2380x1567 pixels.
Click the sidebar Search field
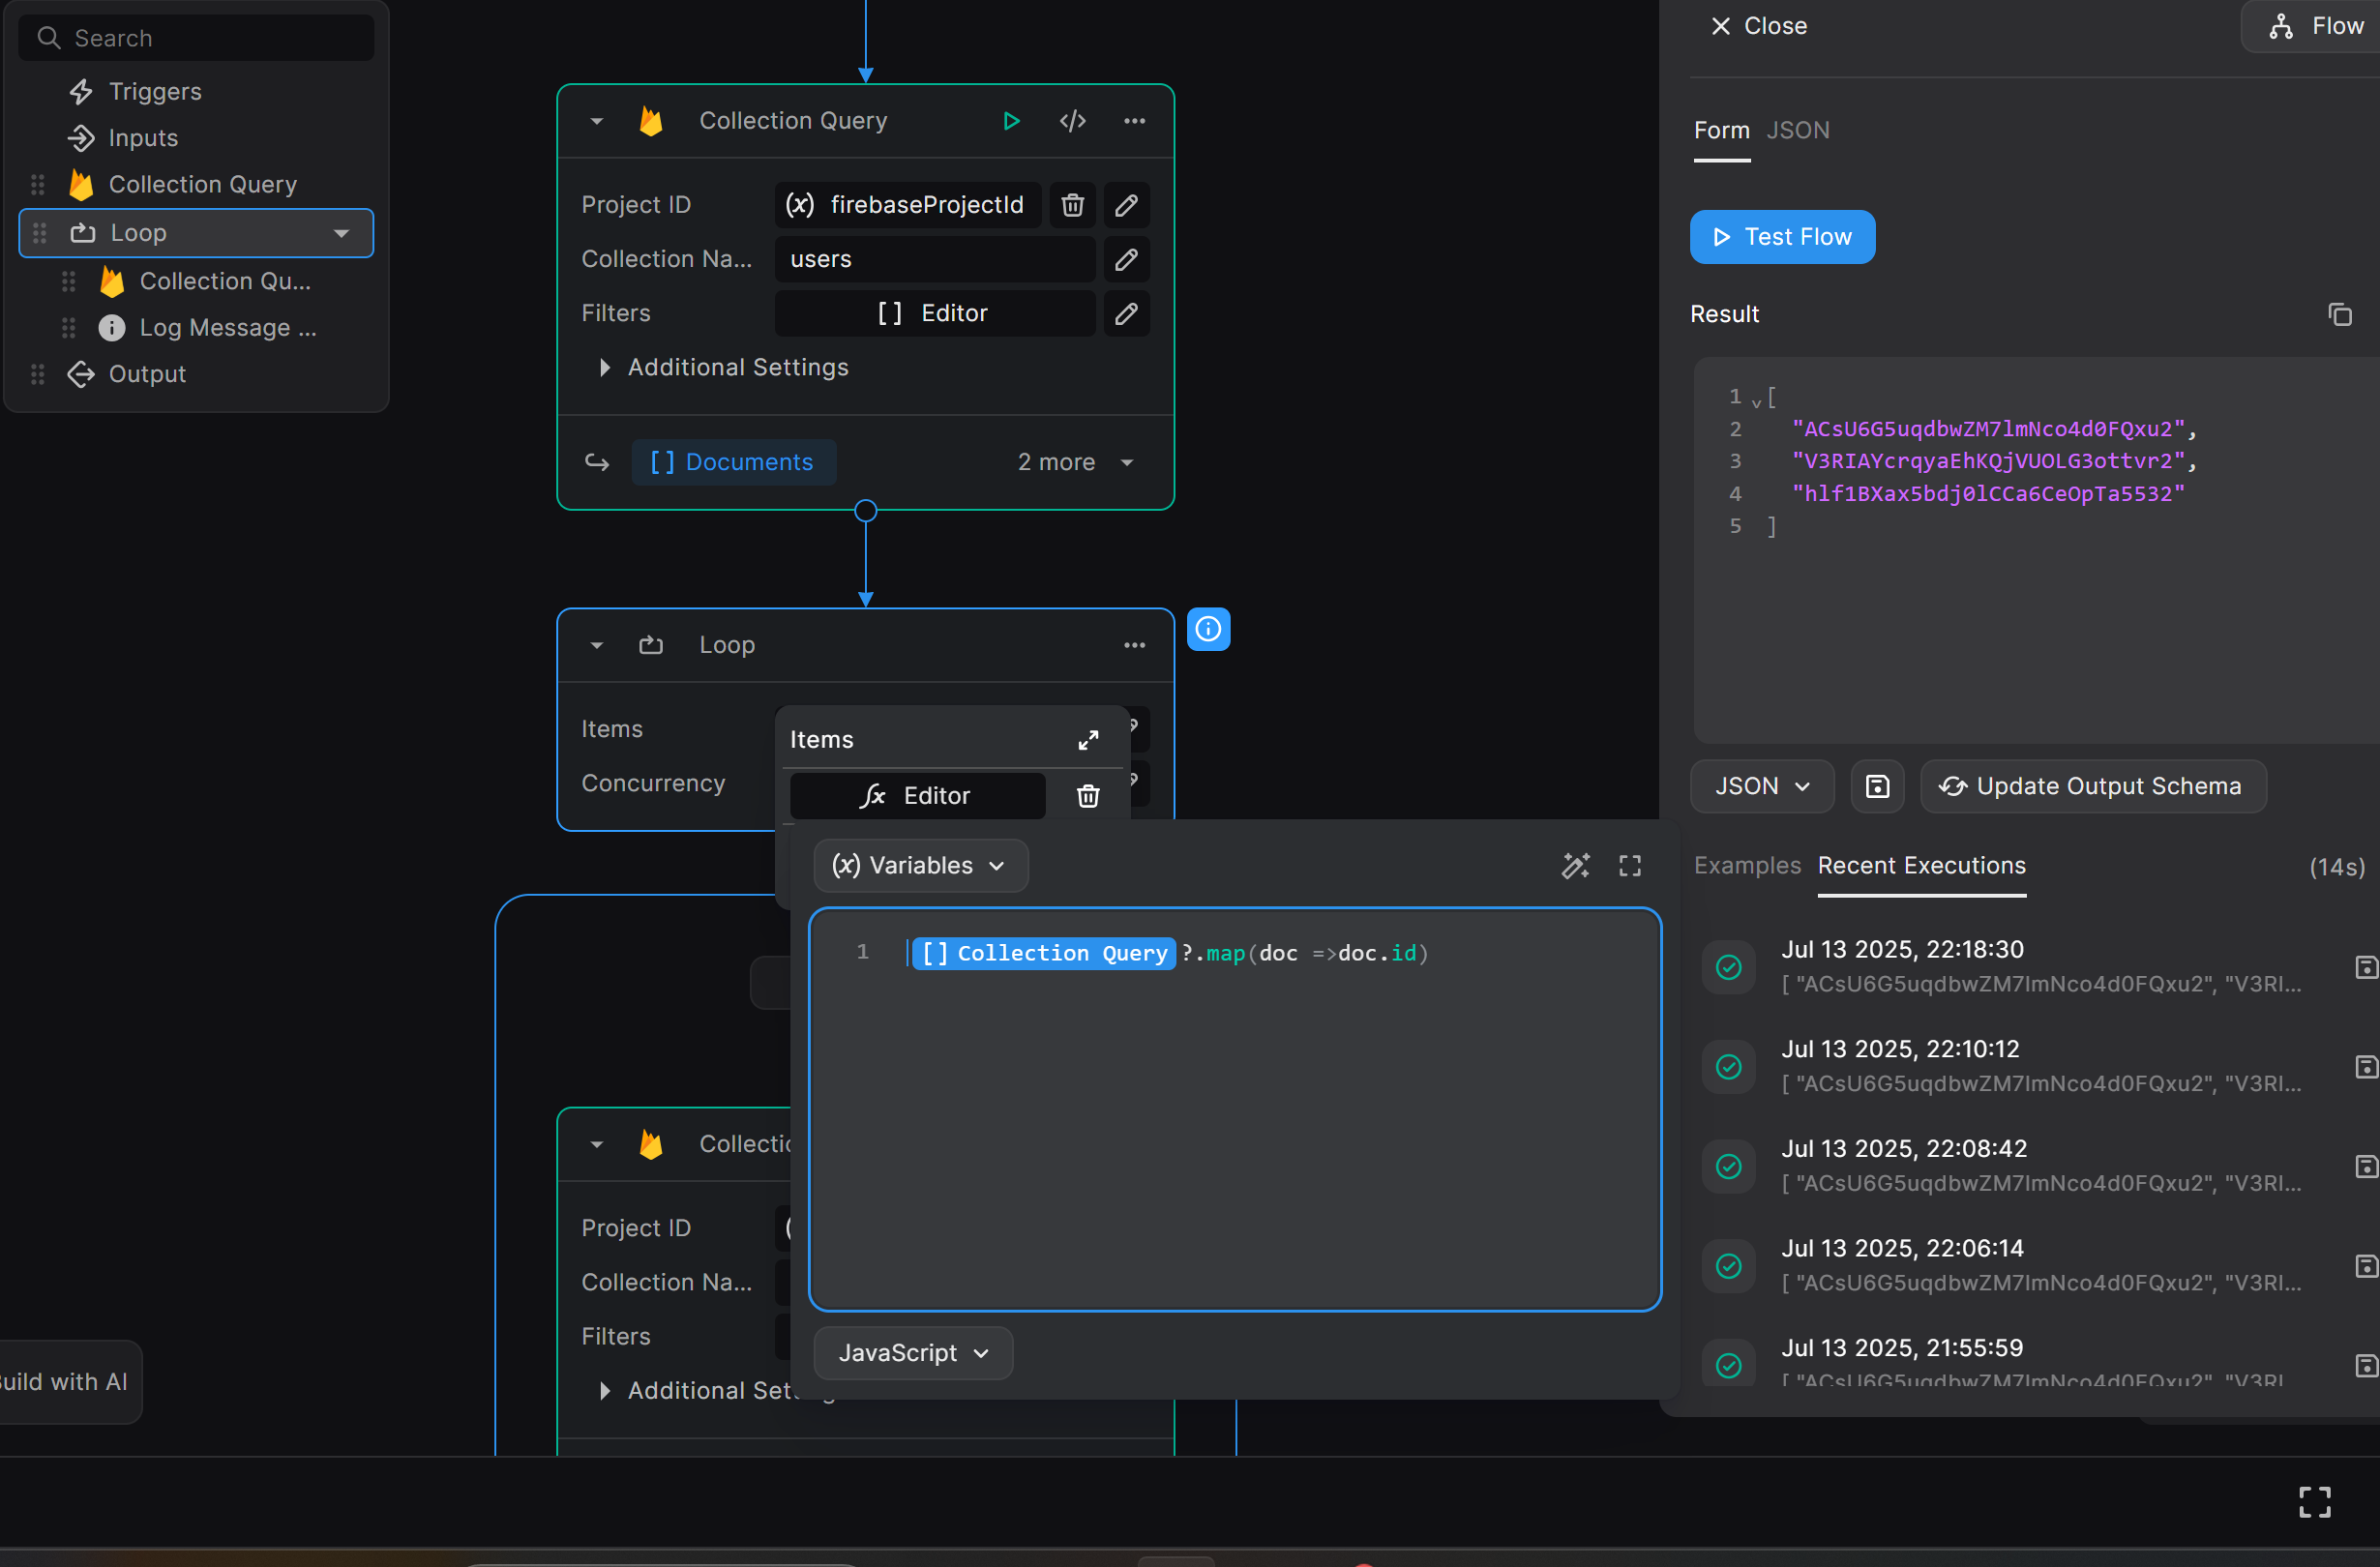click(x=196, y=38)
